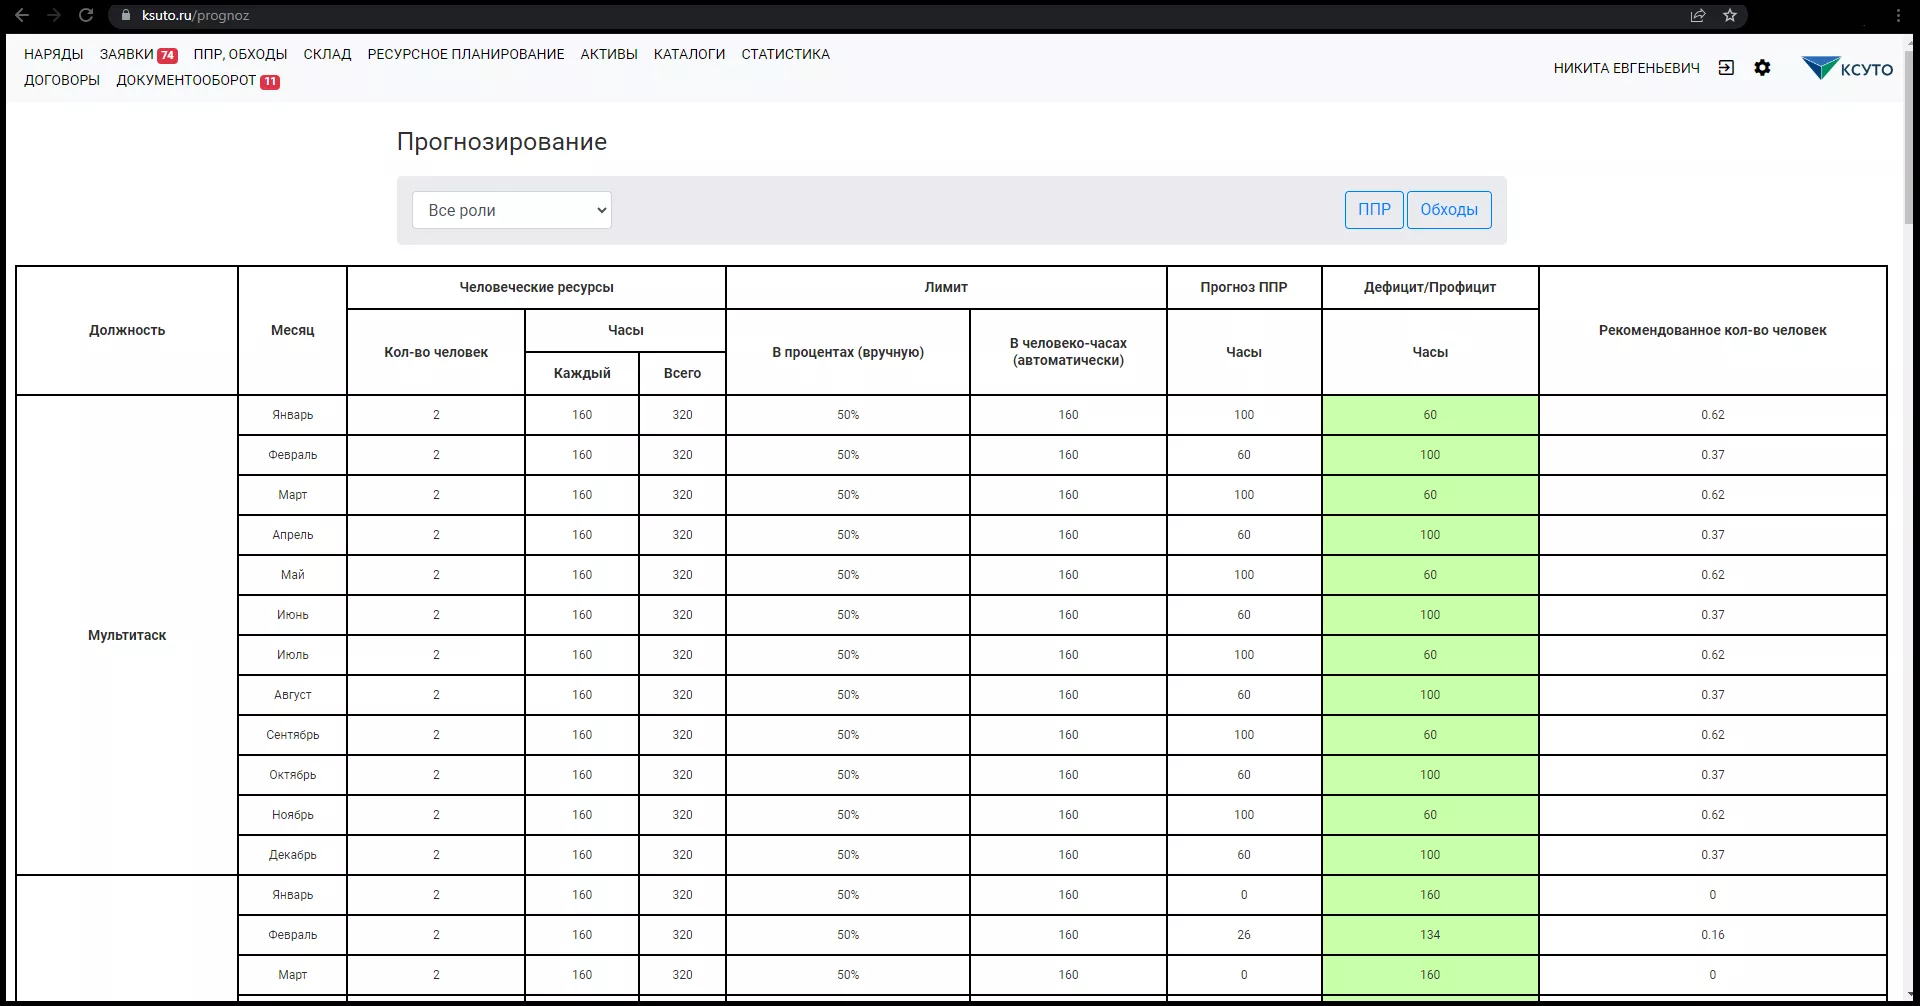This screenshot has width=1920, height=1006.
Task: Click the КСУТО logo
Action: click(x=1847, y=68)
